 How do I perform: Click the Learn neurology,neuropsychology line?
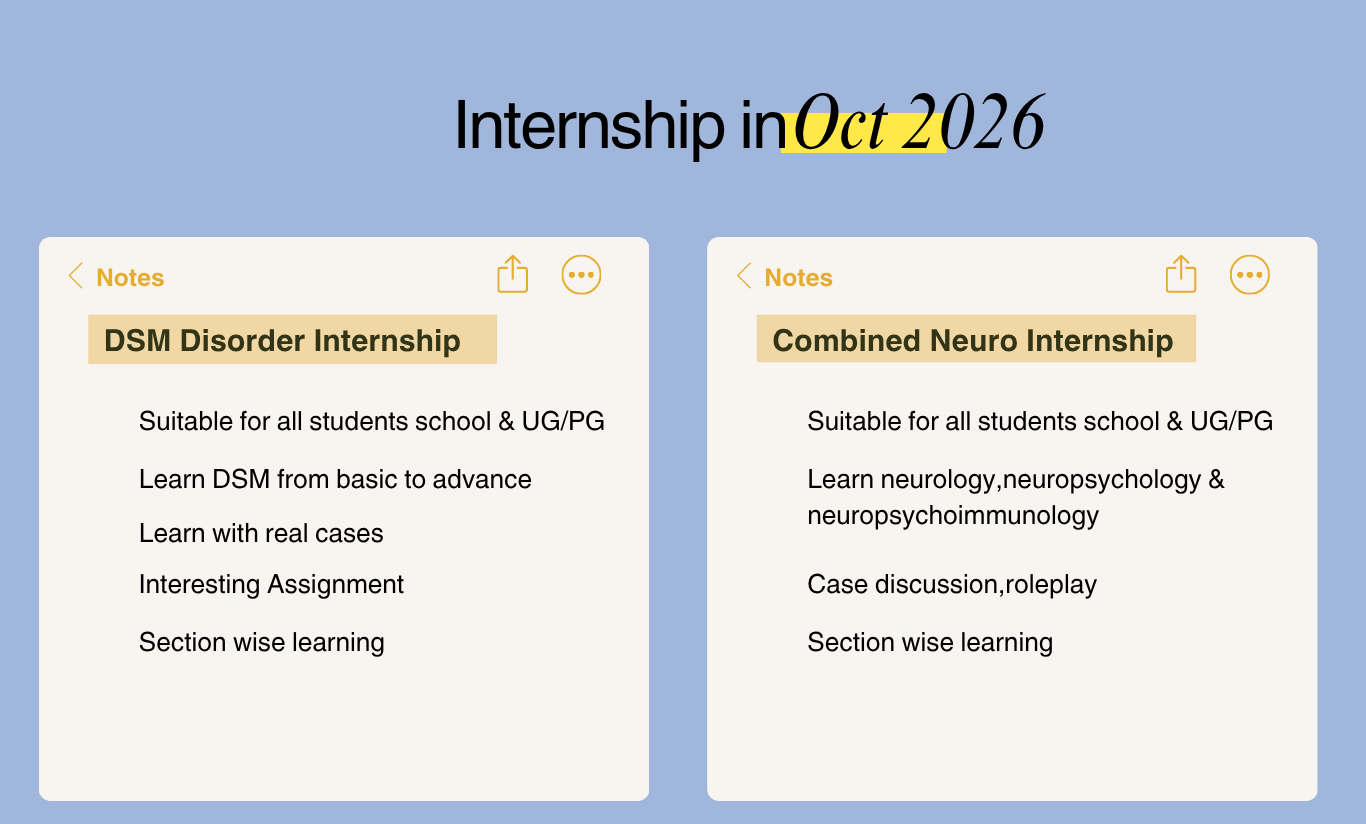point(1016,497)
